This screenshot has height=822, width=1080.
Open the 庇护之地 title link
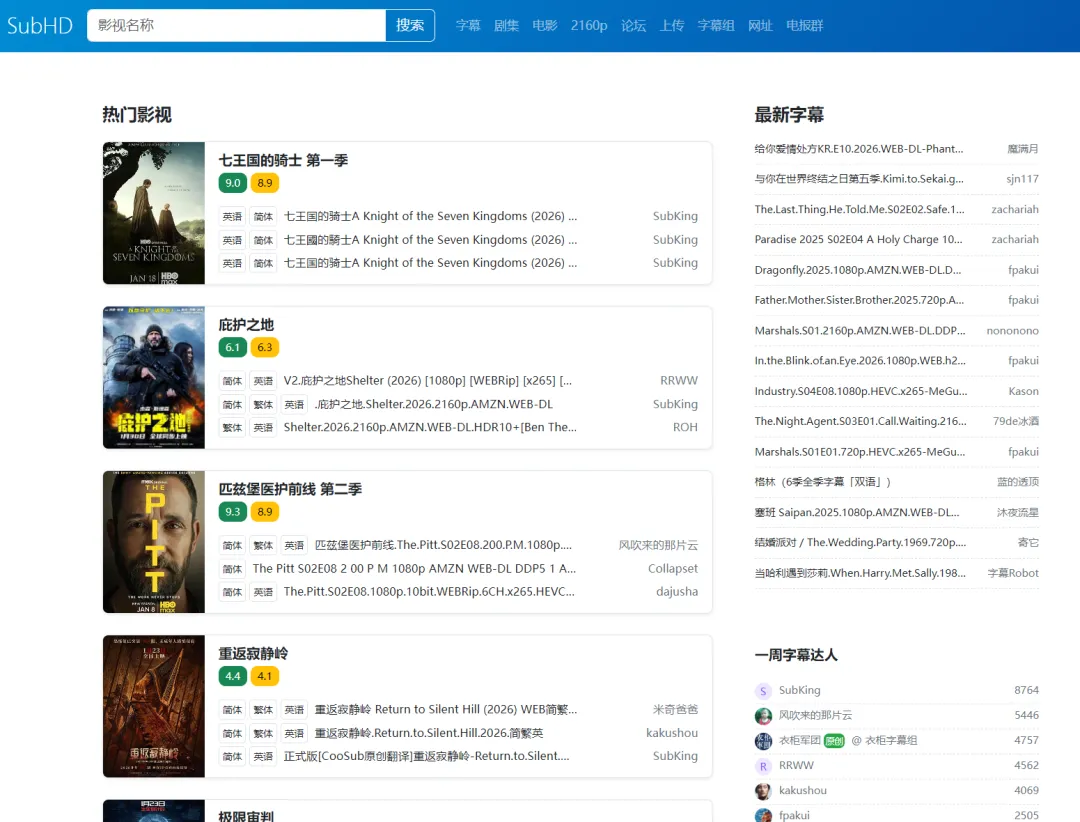[x=246, y=325]
